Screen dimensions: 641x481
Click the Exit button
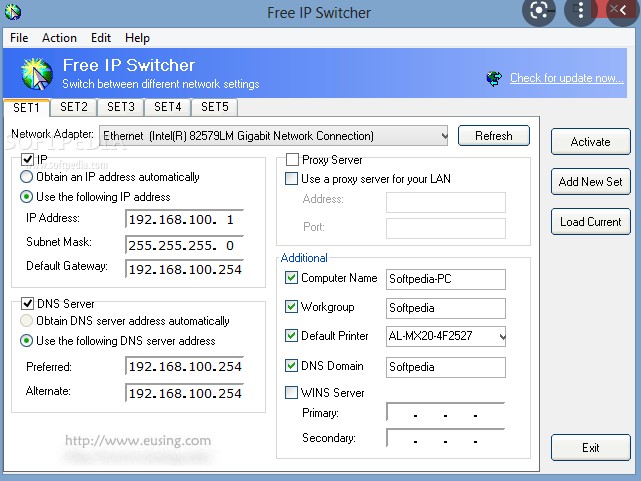[x=590, y=447]
